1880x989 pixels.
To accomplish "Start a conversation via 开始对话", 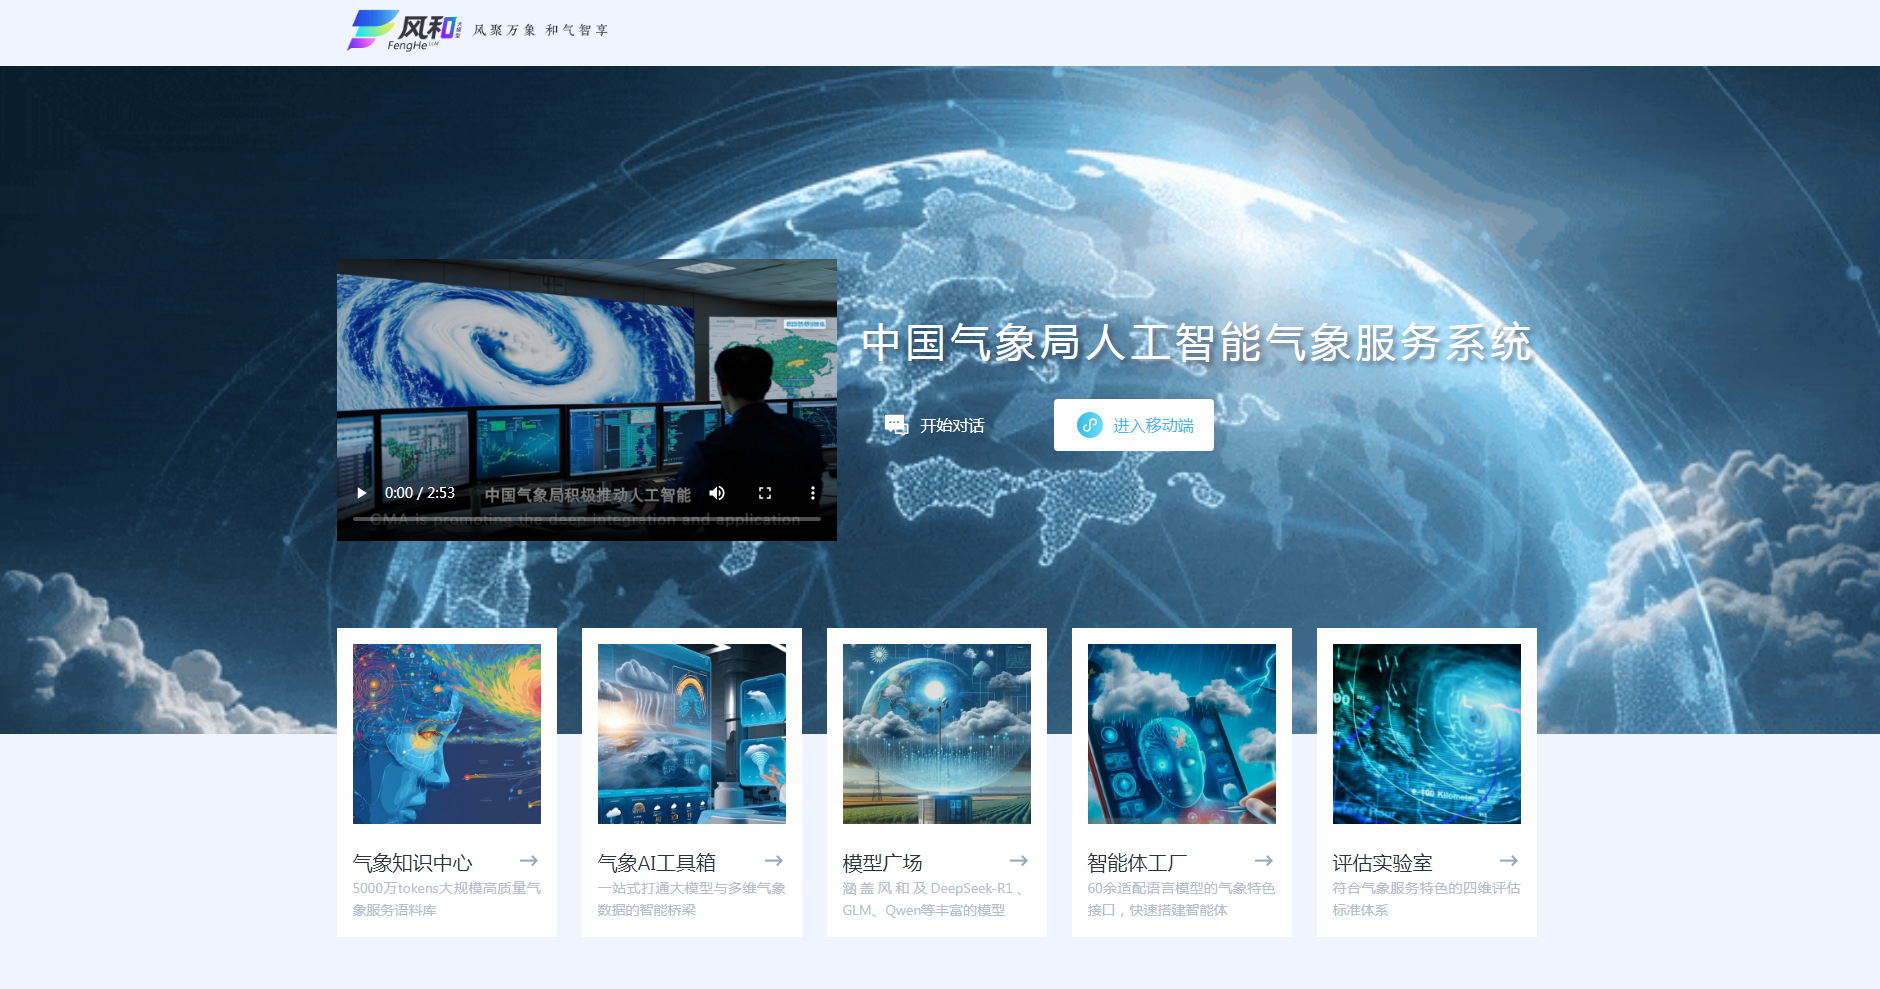I will [952, 426].
